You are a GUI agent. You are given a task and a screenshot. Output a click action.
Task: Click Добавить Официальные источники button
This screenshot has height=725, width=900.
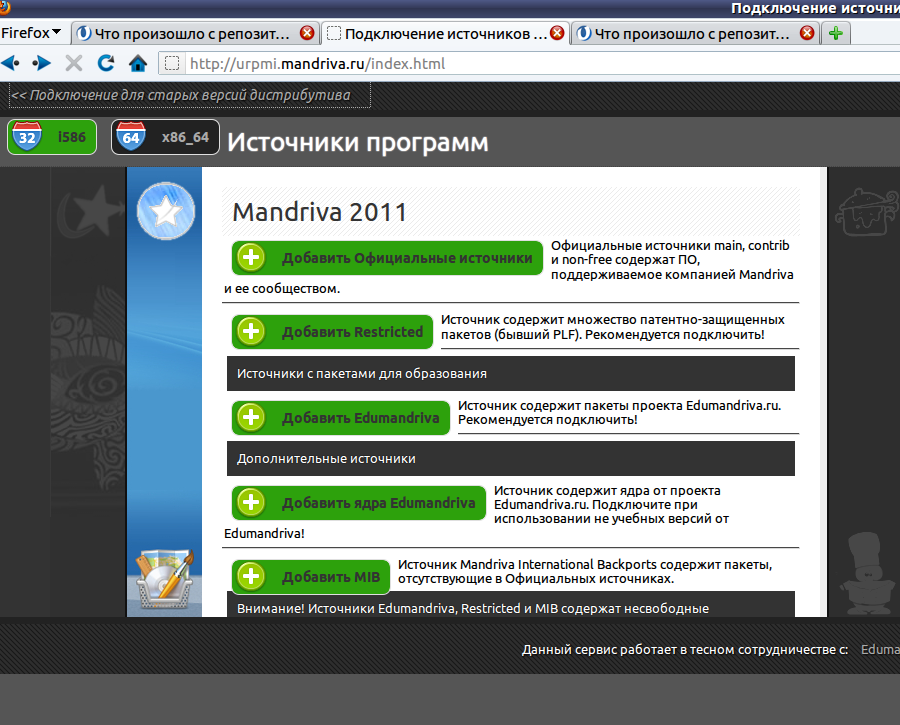[388, 258]
